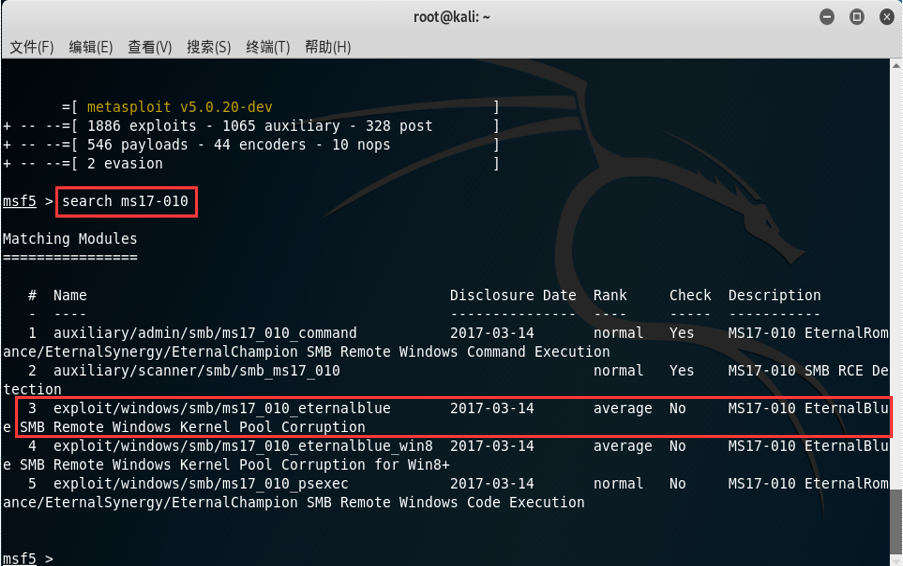This screenshot has height=566, width=903.
Task: Click the root@kali: ~ title text
Action: (452, 17)
